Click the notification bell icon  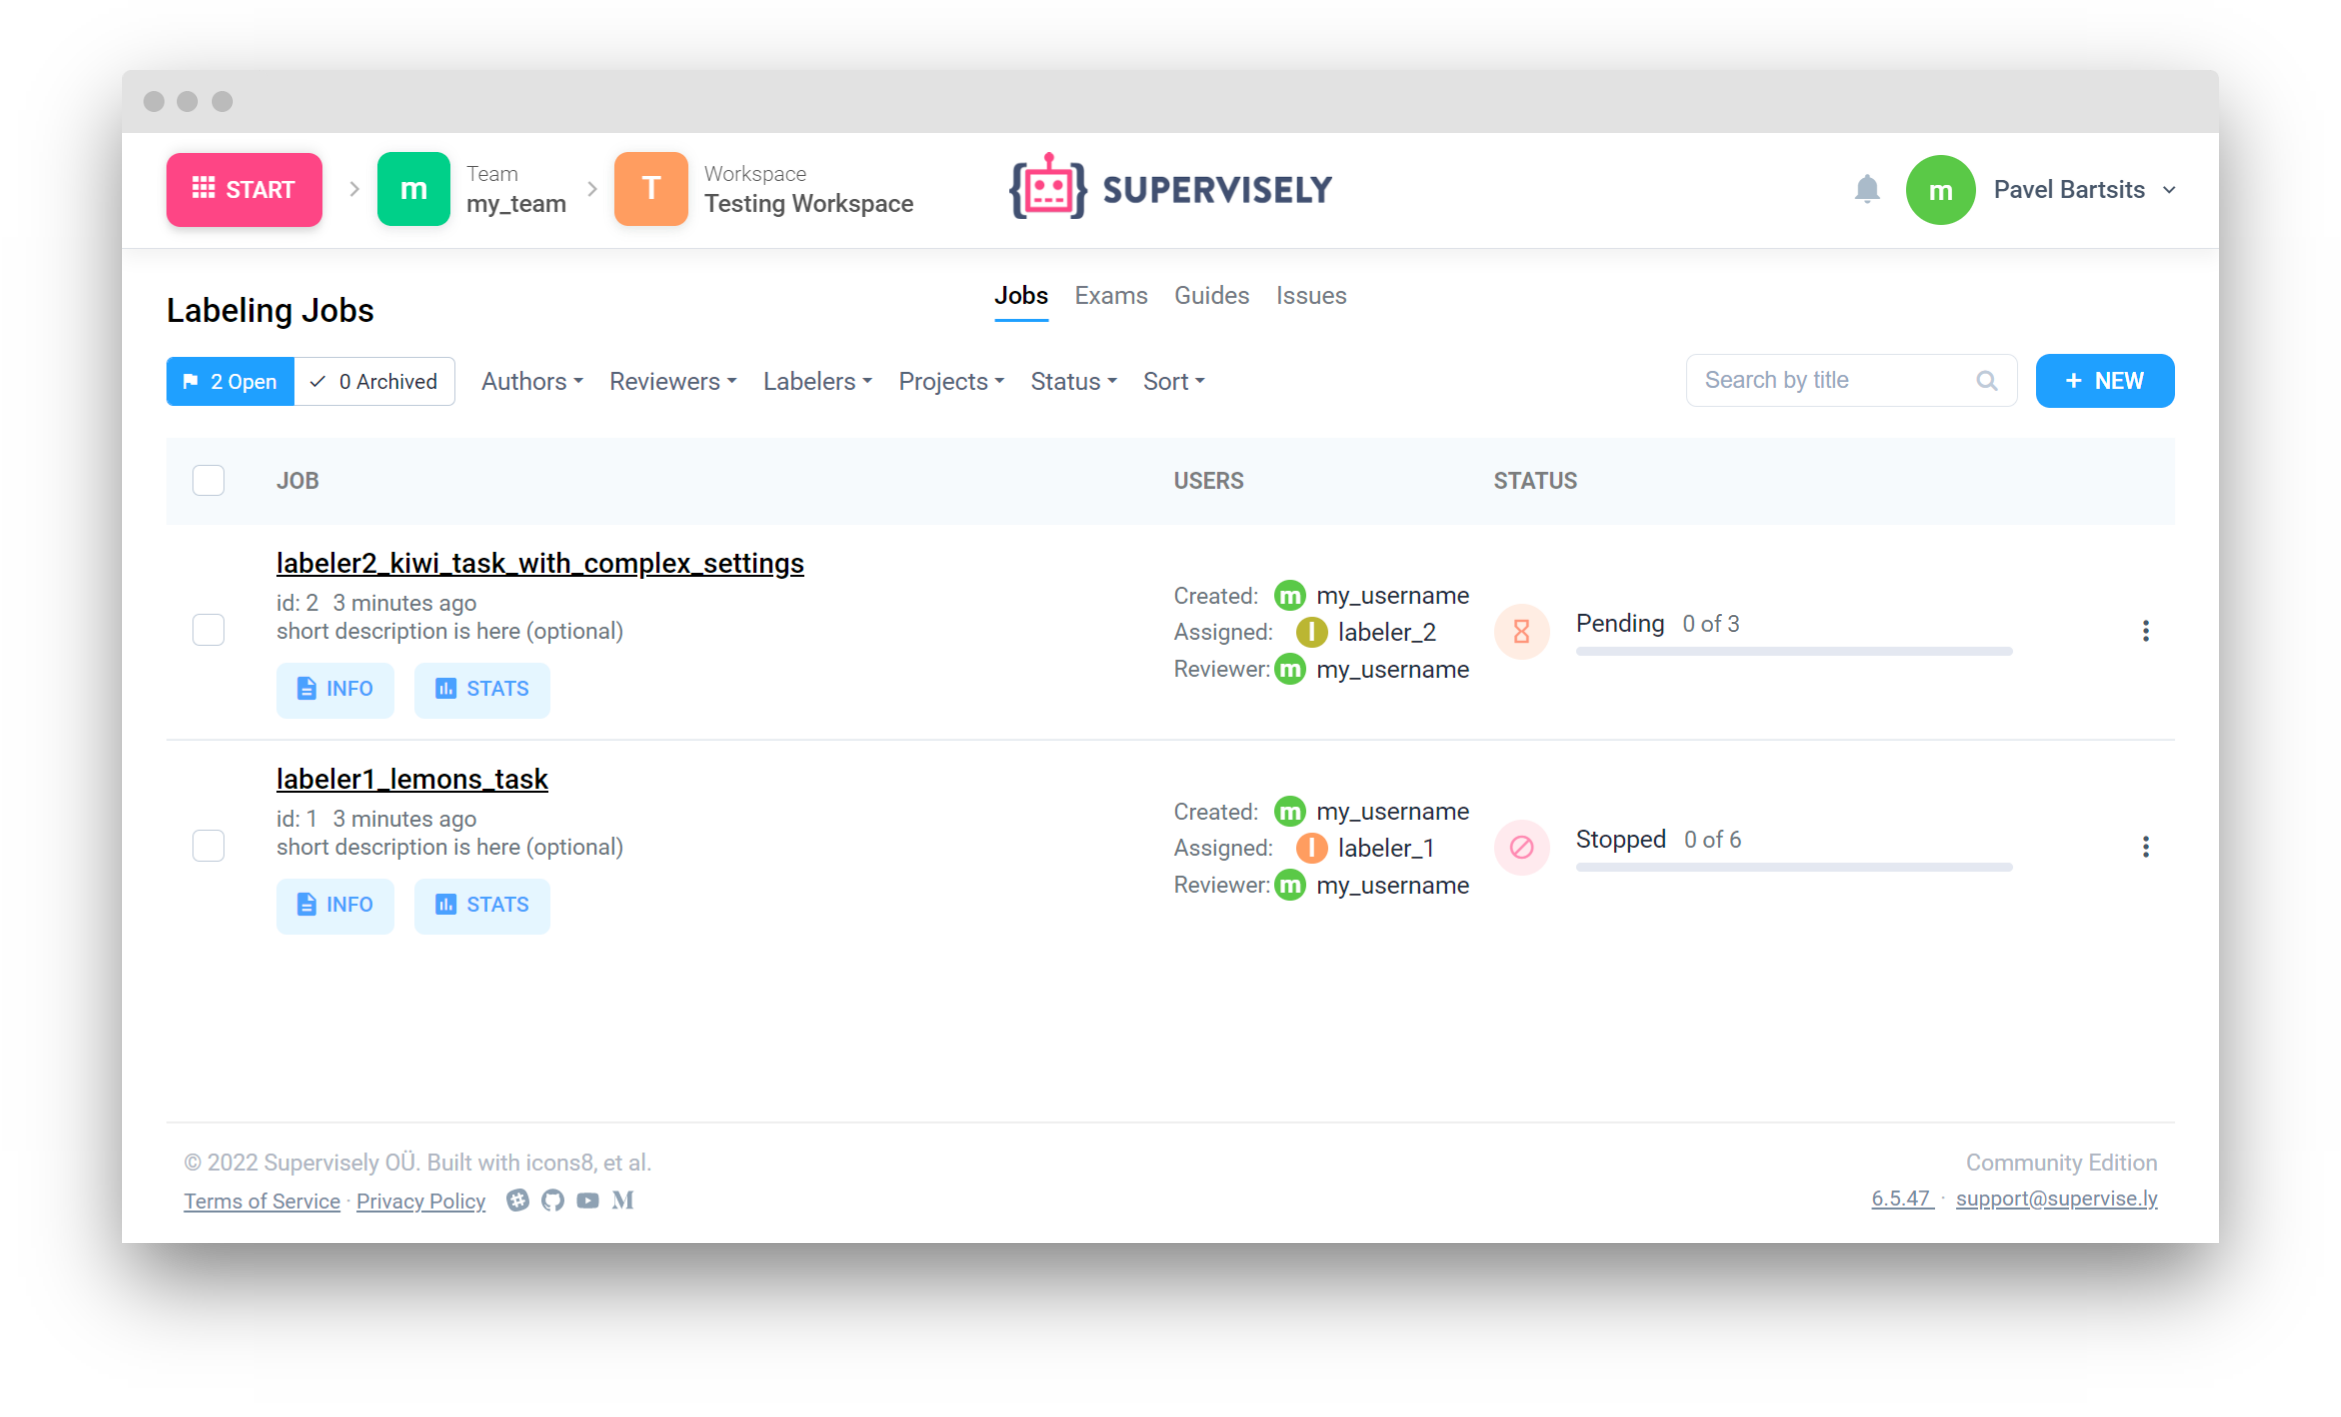[x=1867, y=190]
